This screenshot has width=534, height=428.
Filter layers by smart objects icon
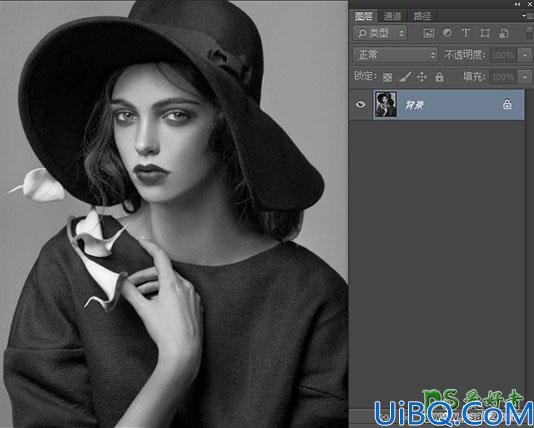504,33
